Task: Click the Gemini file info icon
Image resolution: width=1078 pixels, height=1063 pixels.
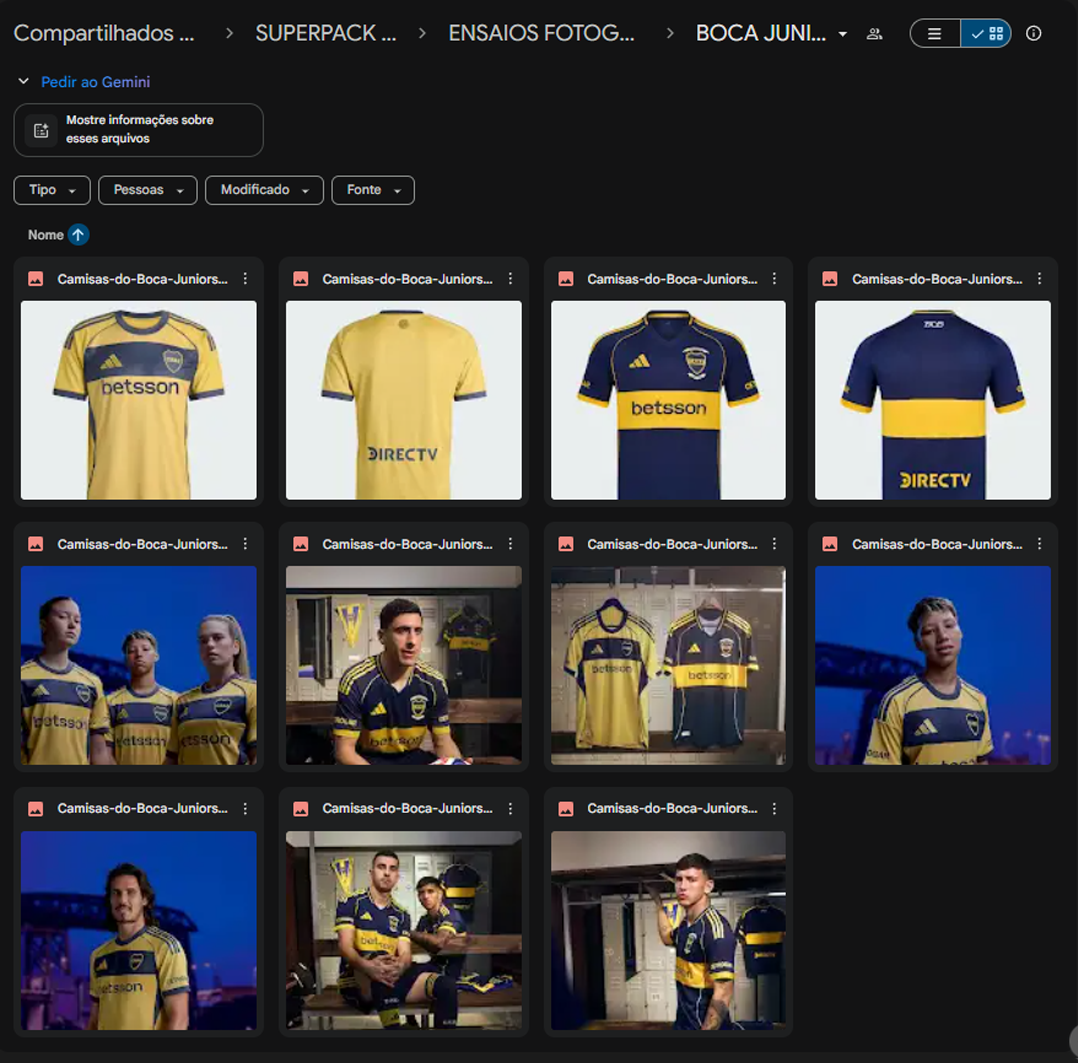Action: [41, 130]
